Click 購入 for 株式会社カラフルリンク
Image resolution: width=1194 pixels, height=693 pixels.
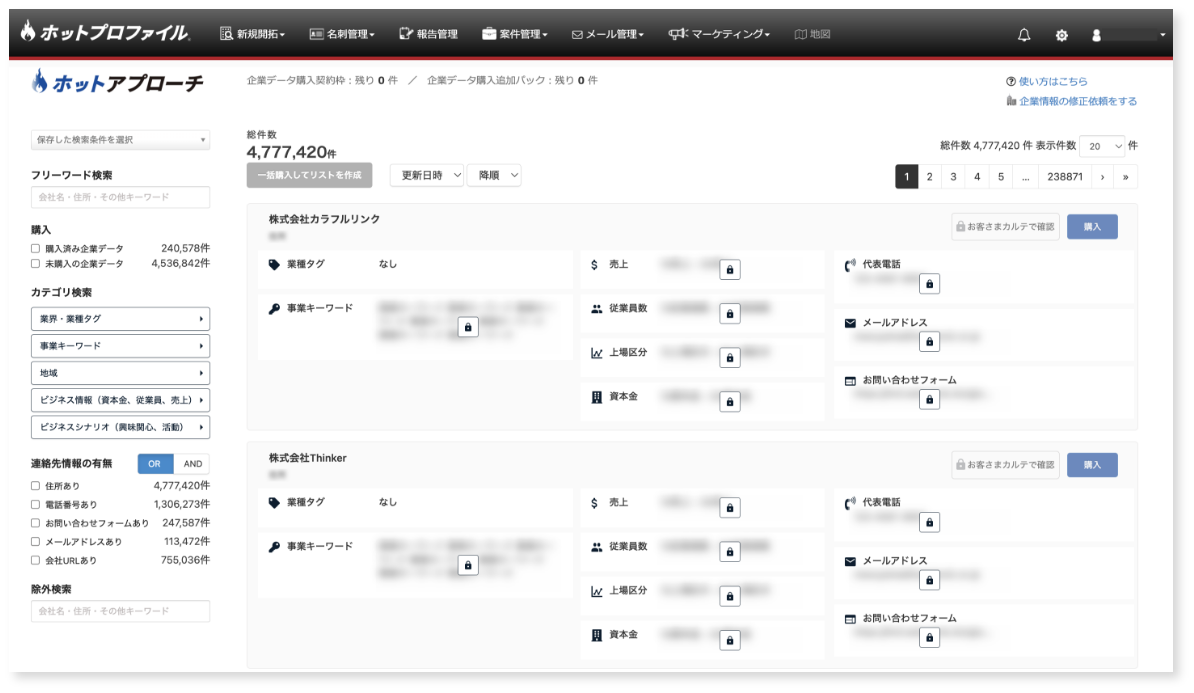click(1092, 227)
